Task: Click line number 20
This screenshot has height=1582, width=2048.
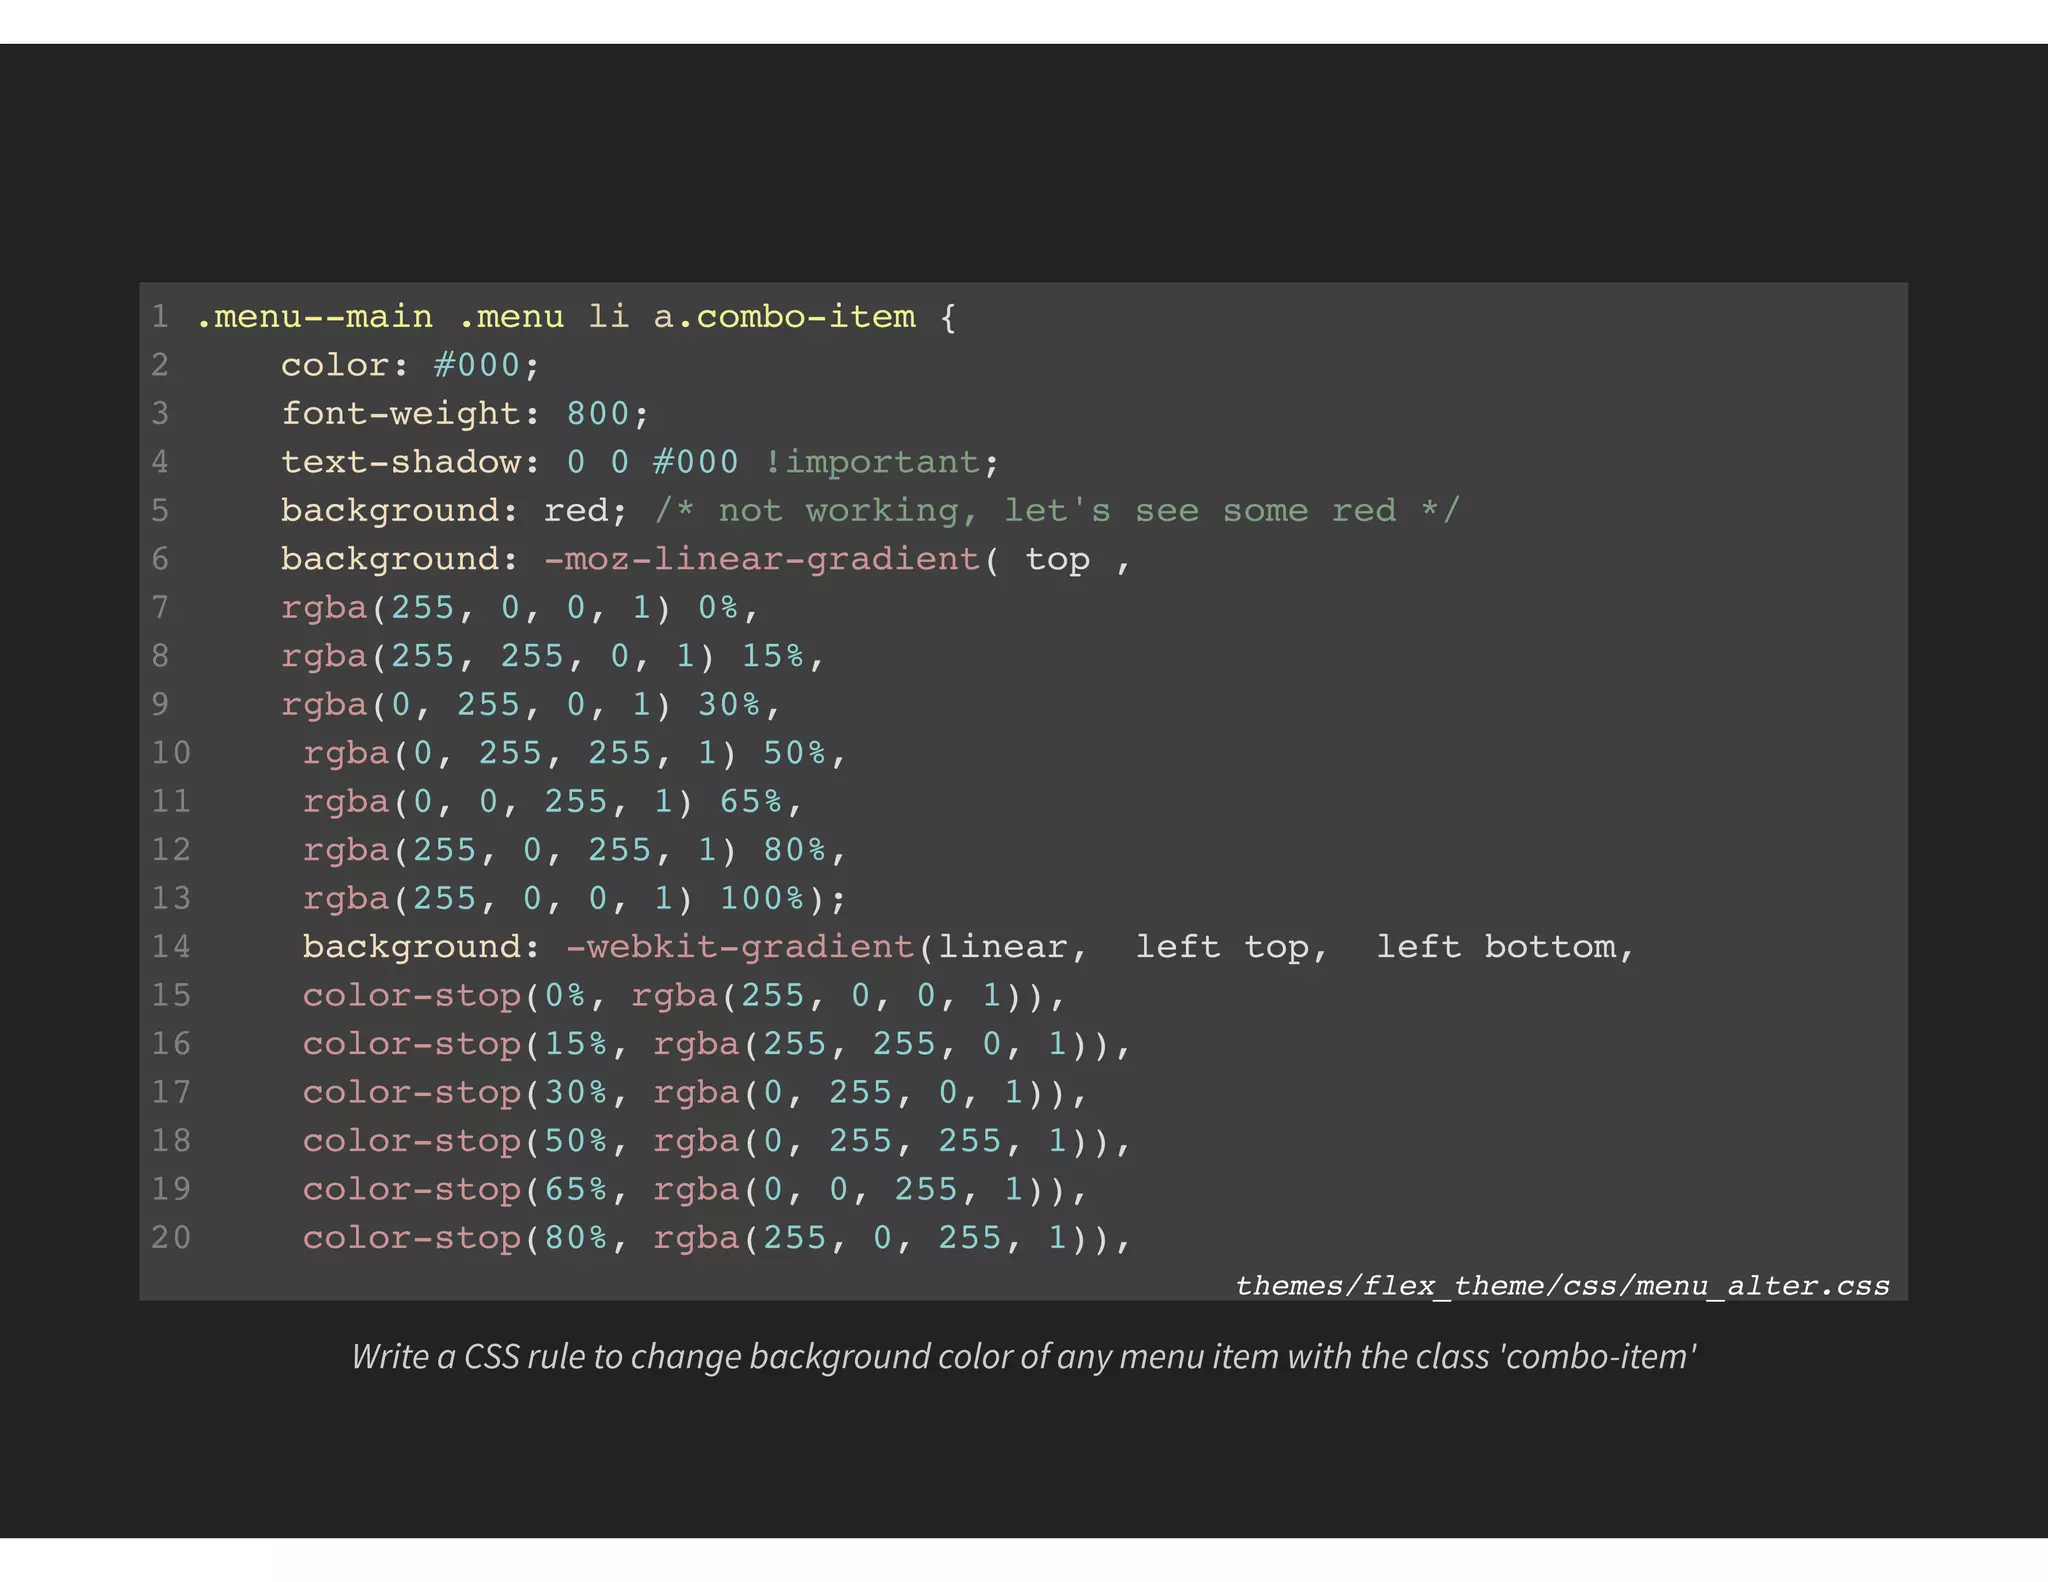Action: point(171,1238)
